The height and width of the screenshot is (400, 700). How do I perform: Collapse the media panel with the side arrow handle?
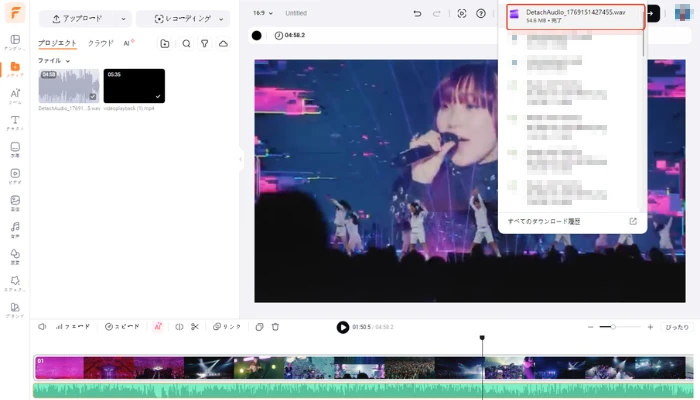(241, 159)
